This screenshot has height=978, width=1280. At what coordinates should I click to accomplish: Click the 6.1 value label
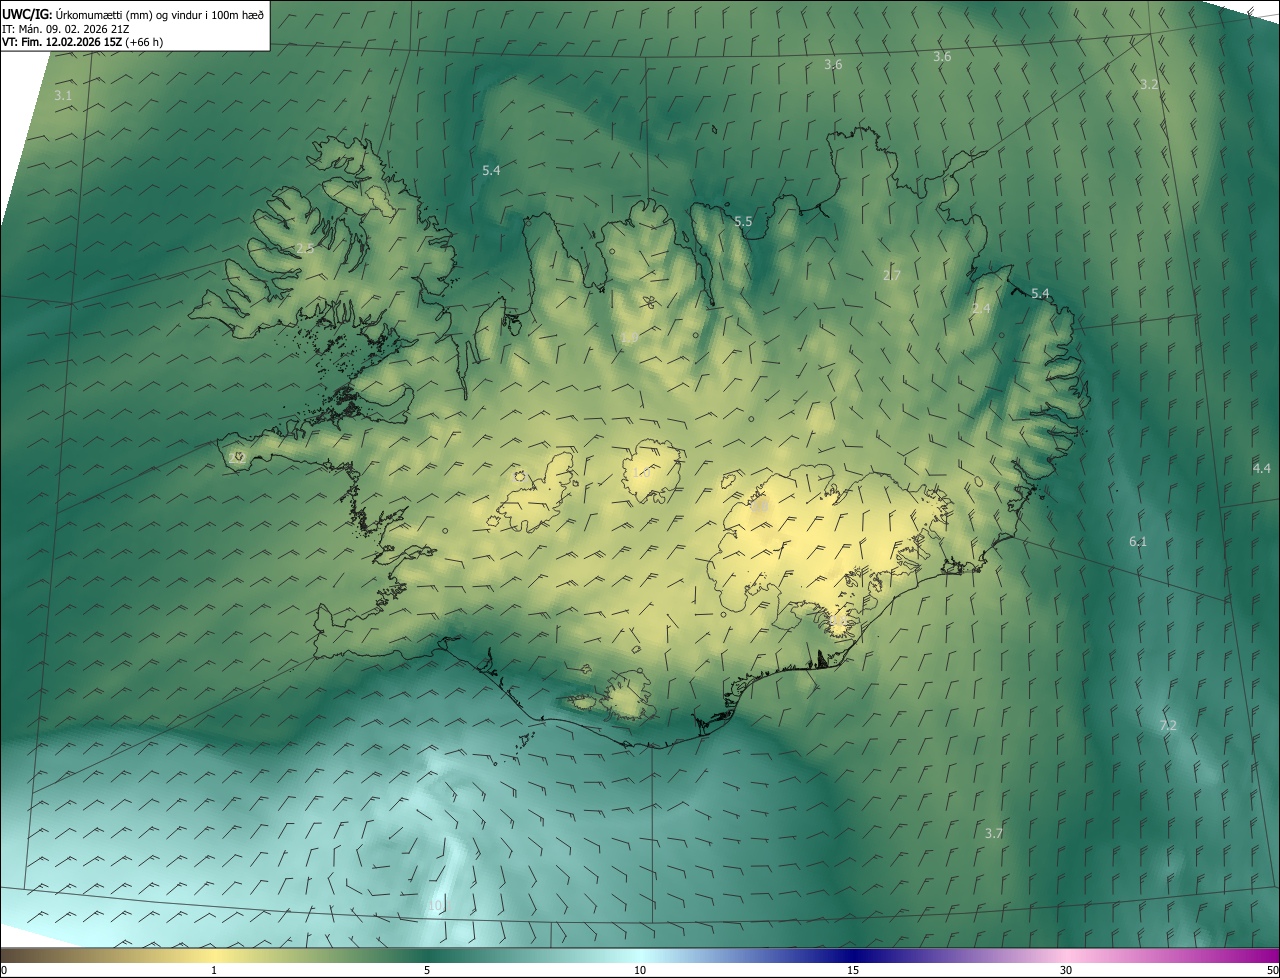click(1138, 542)
